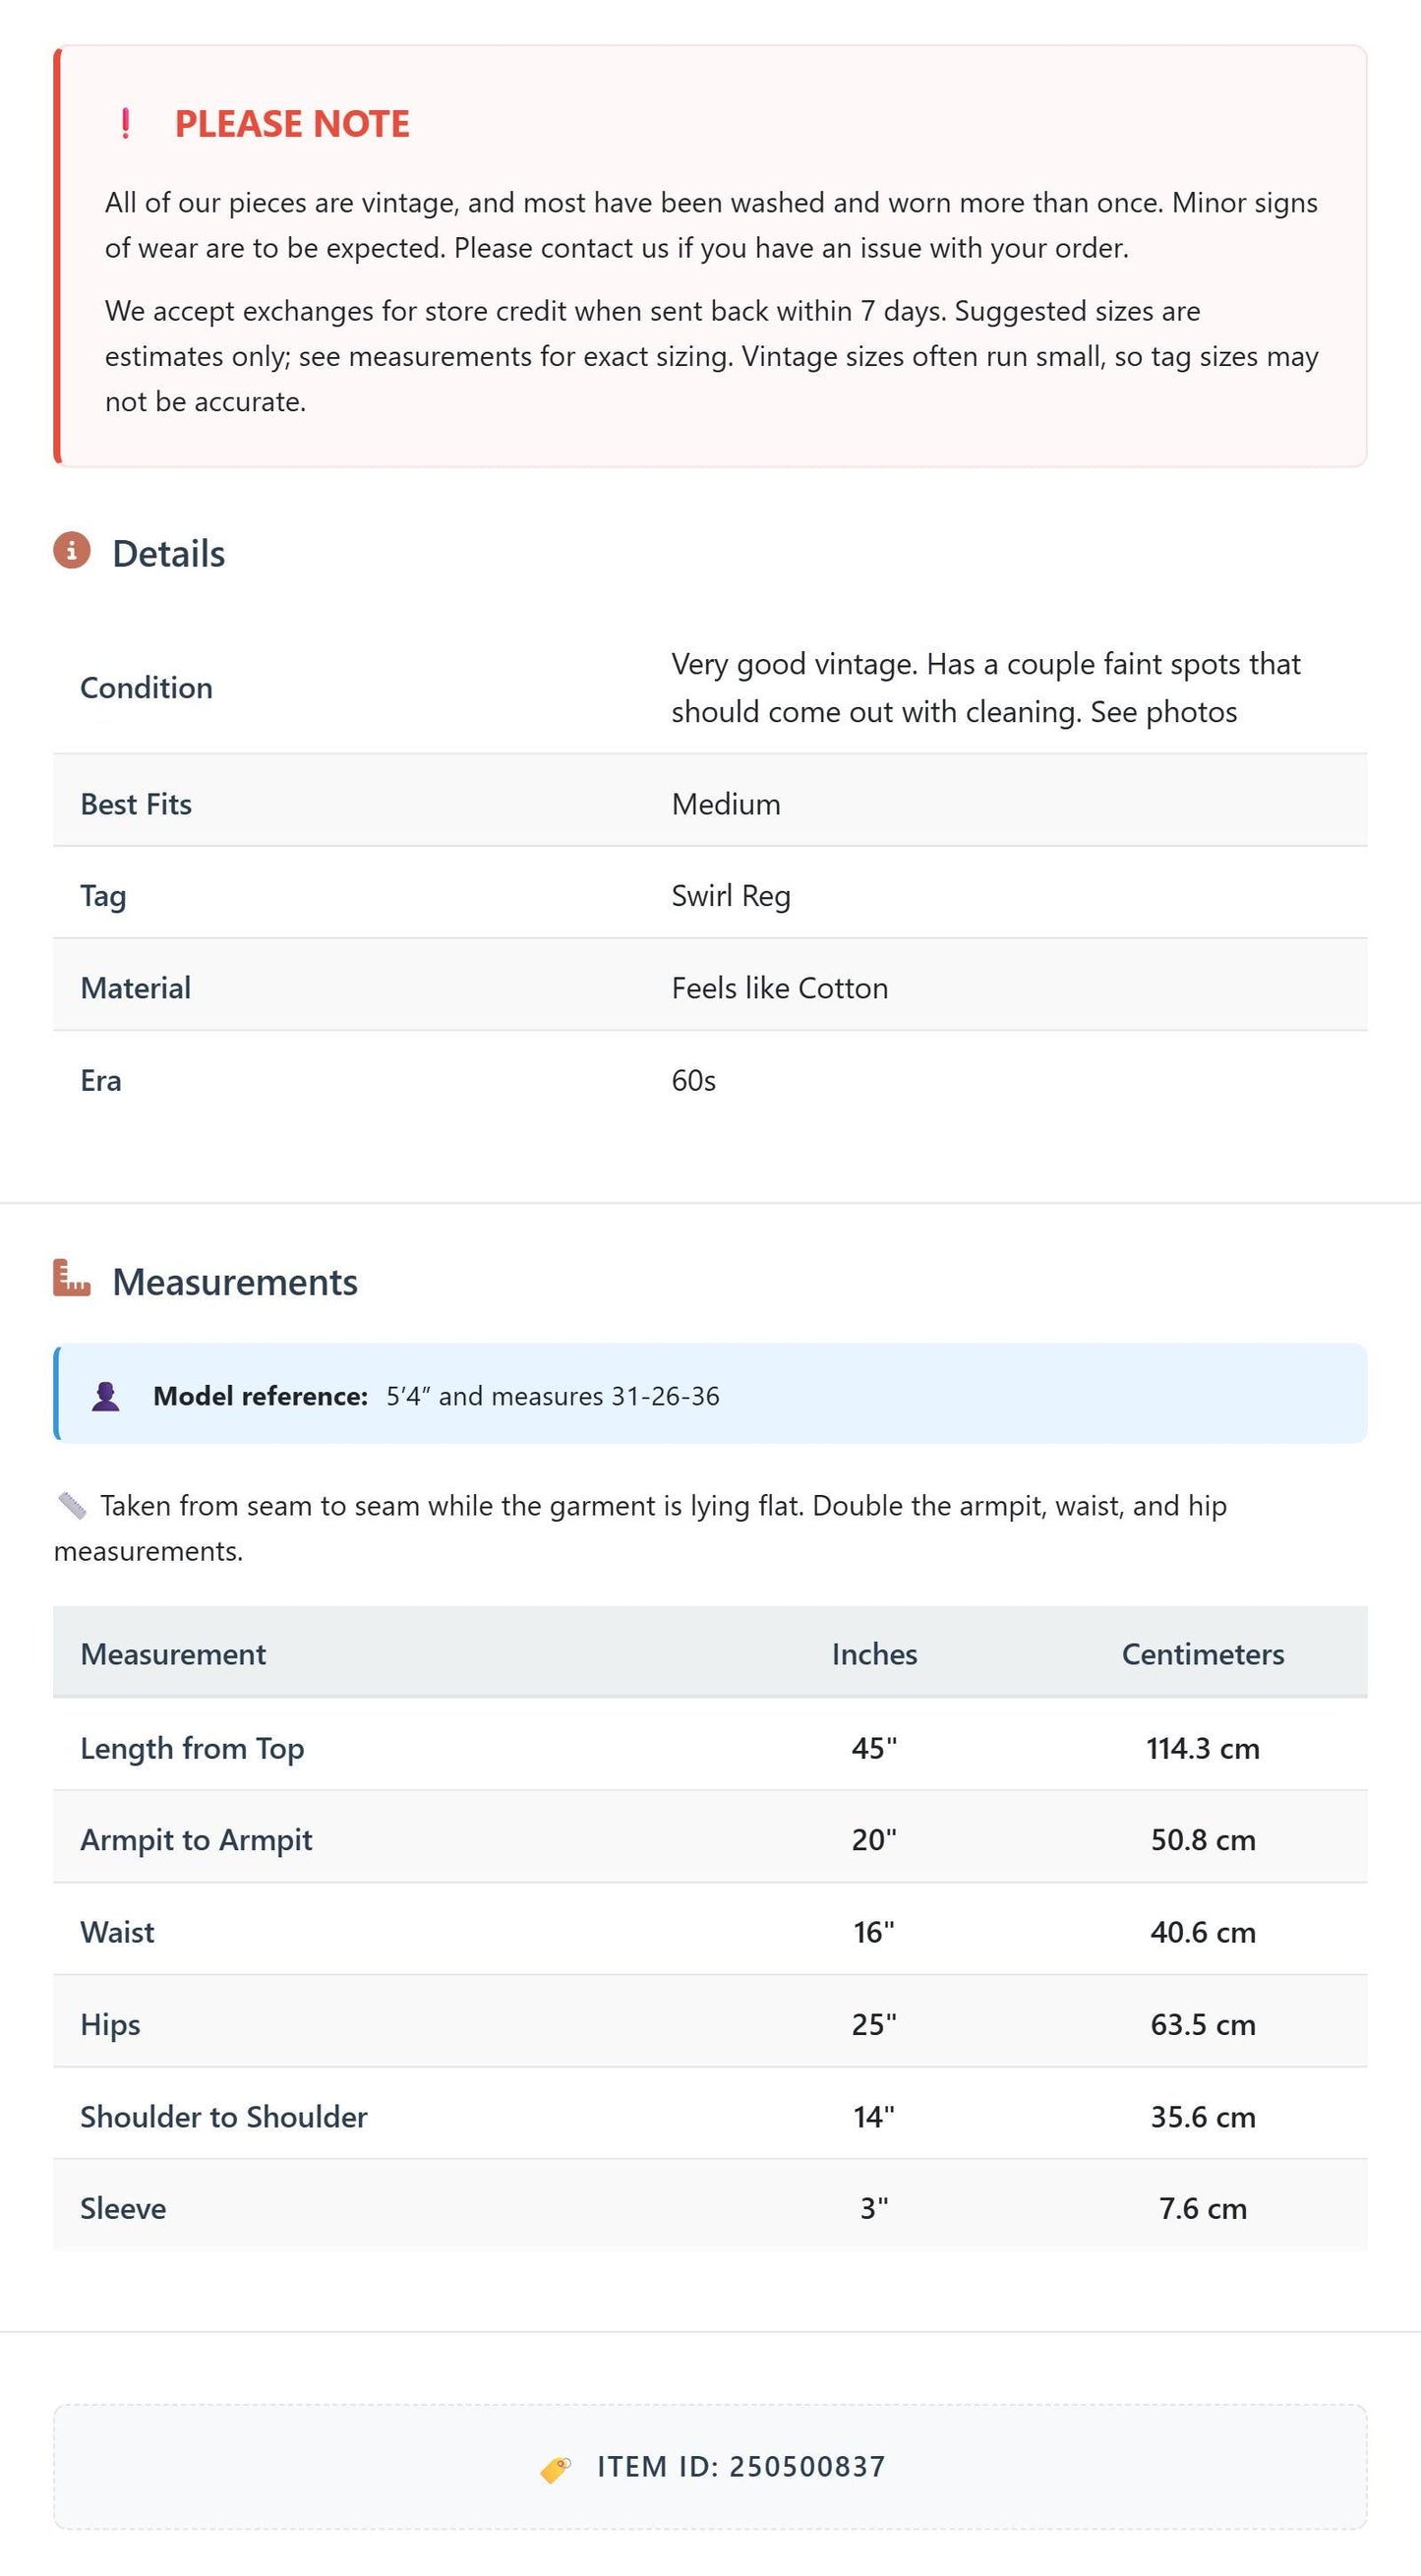The width and height of the screenshot is (1421, 2576).
Task: Click the Inches column header
Action: (875, 1654)
